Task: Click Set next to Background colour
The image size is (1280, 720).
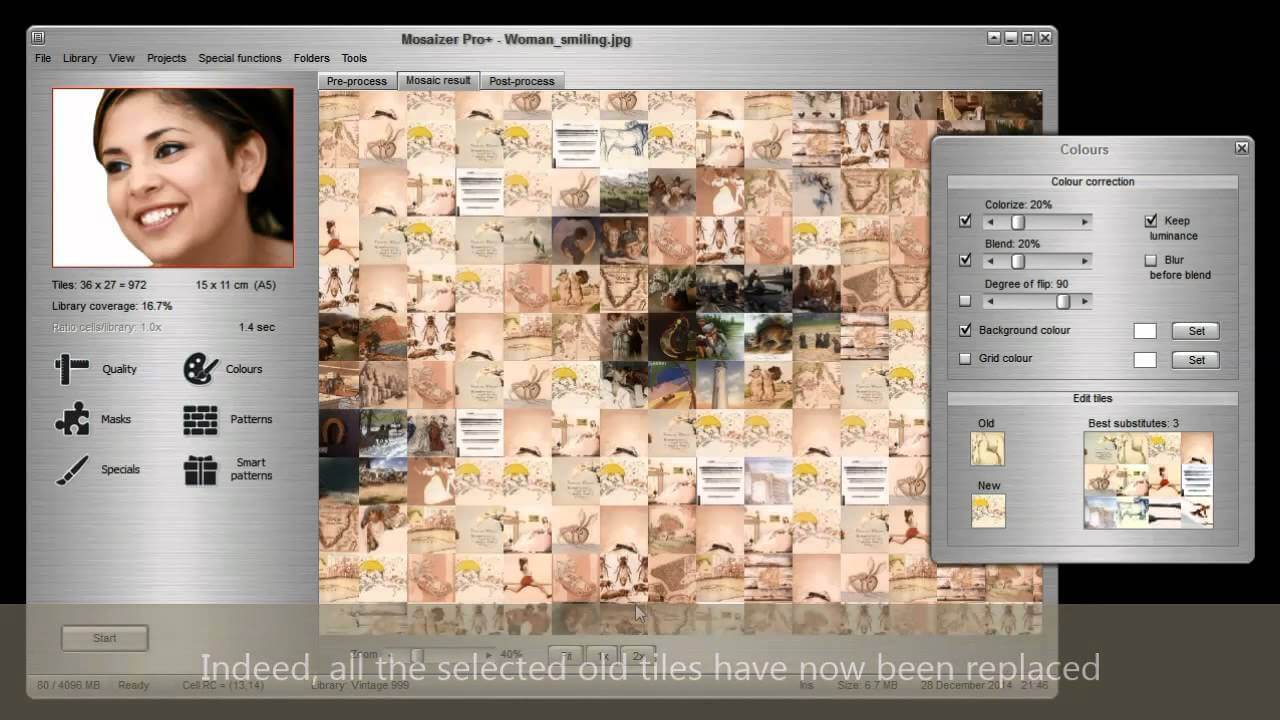Action: coord(1196,331)
